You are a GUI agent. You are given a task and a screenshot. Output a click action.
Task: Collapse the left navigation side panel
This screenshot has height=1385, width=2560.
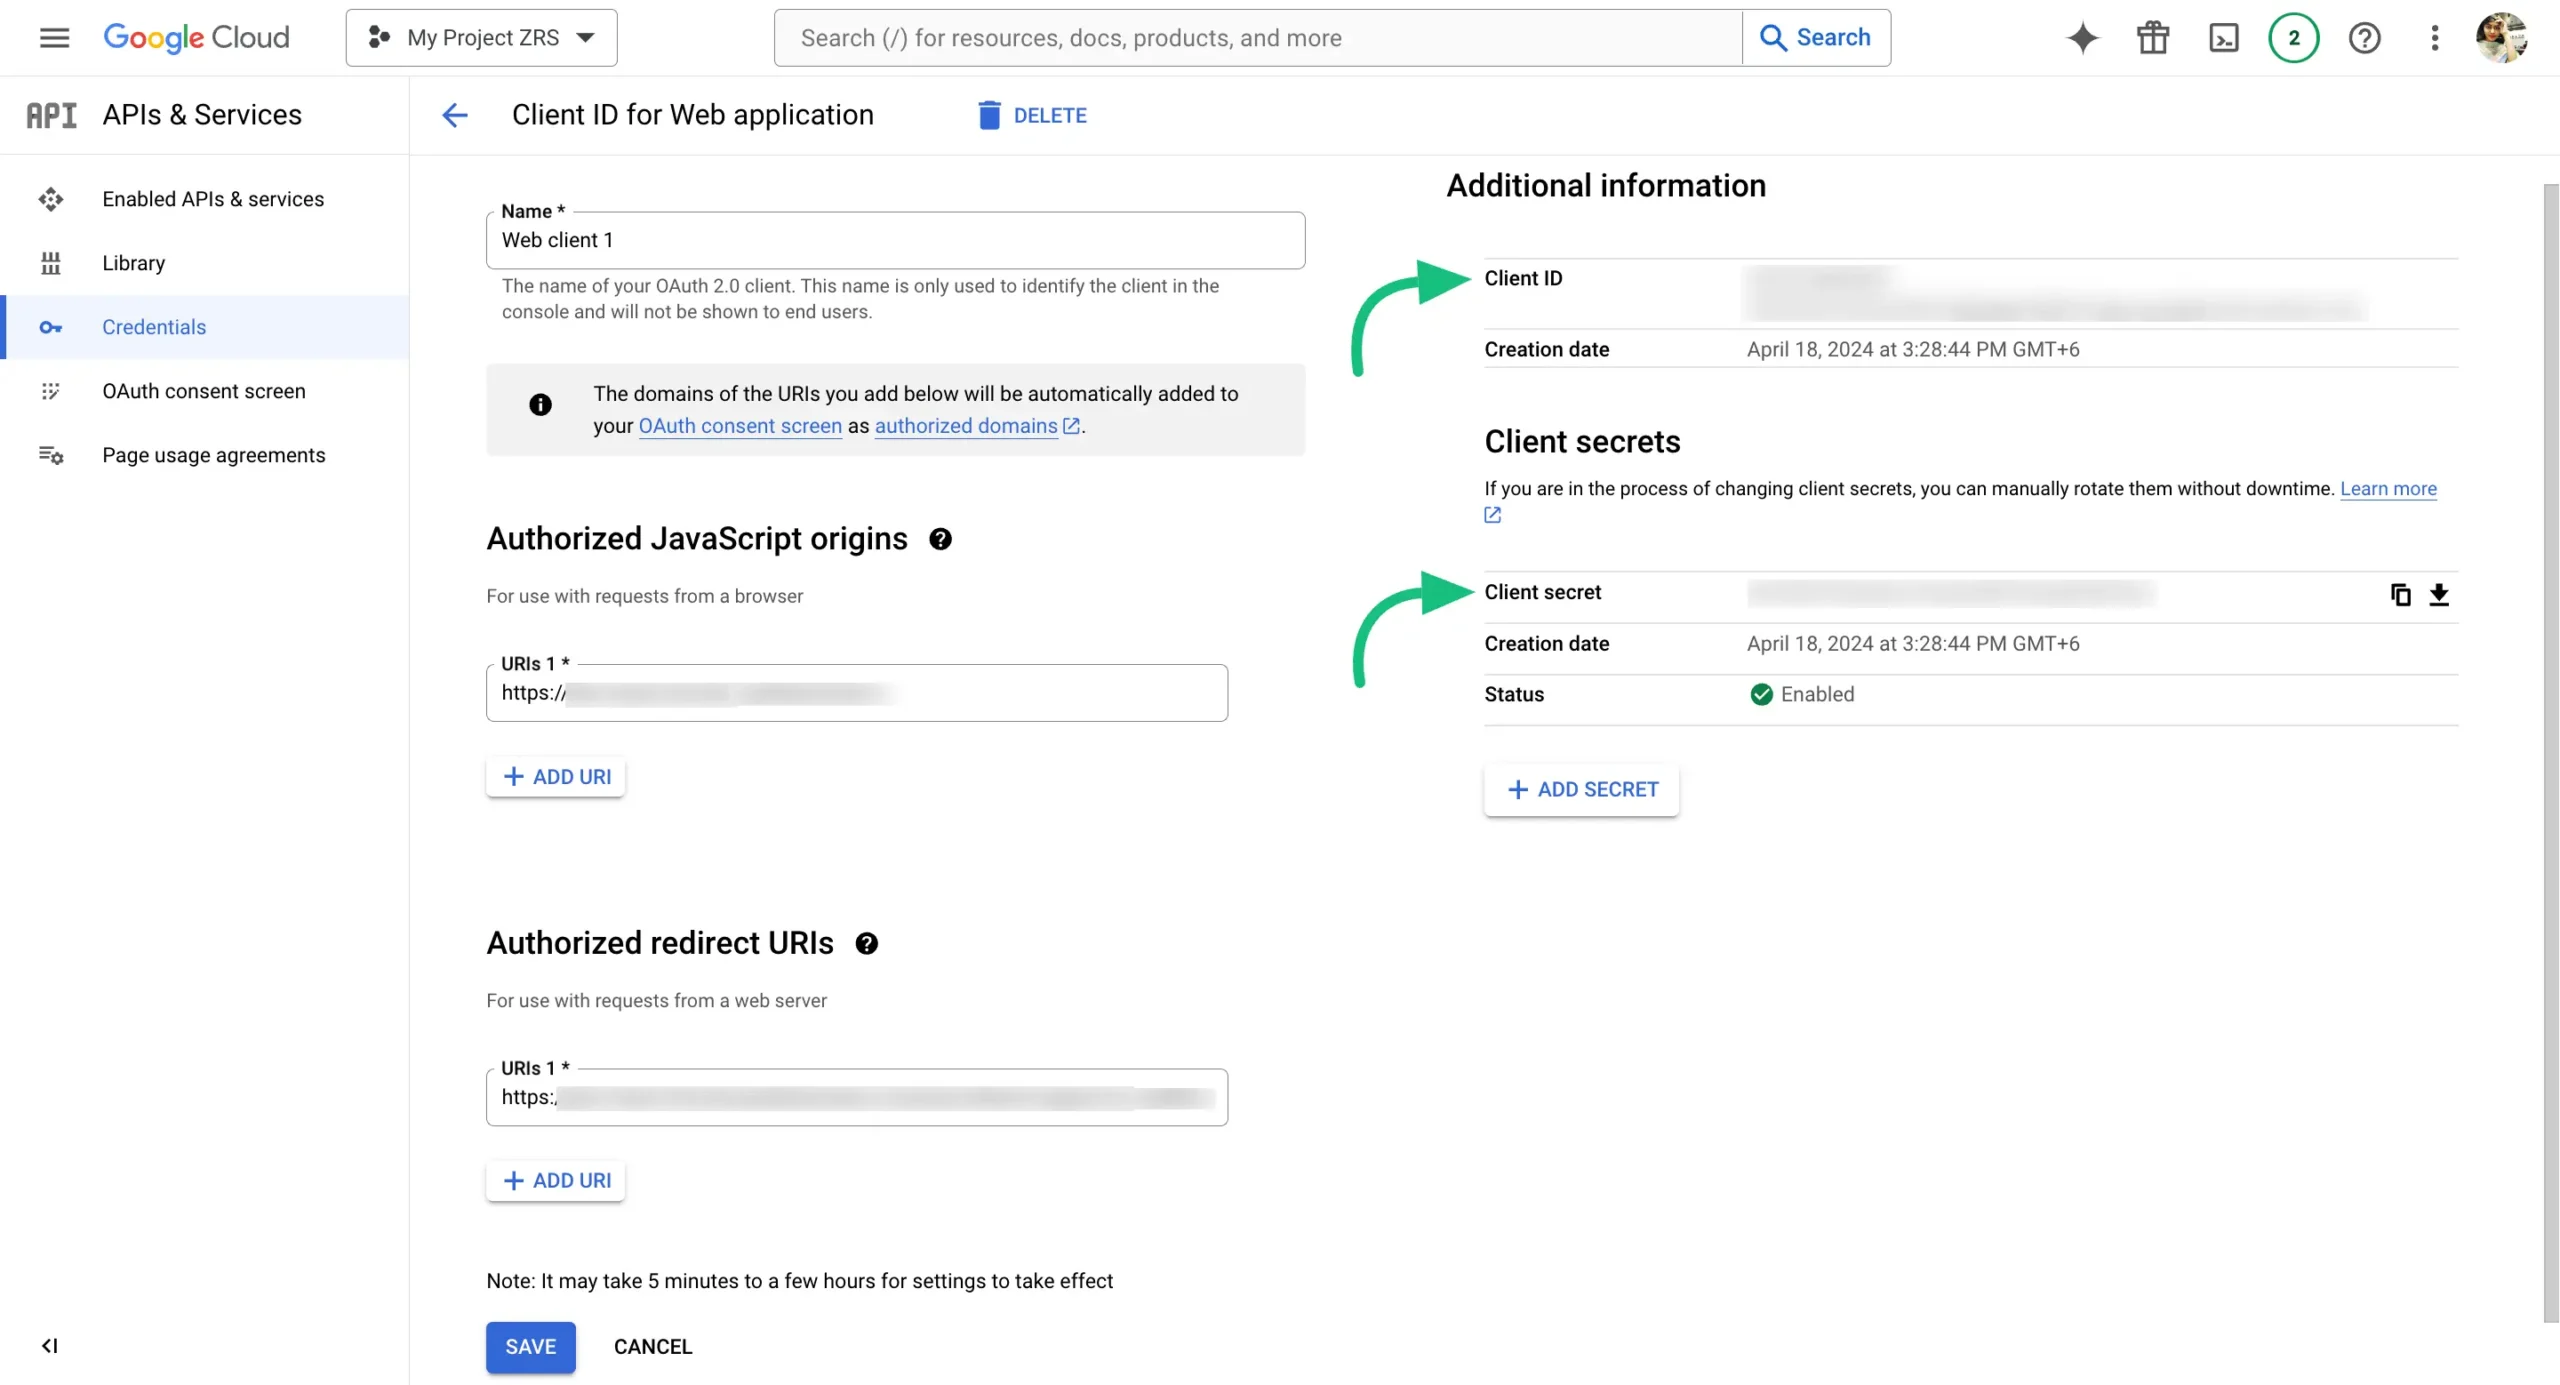[x=49, y=1345]
